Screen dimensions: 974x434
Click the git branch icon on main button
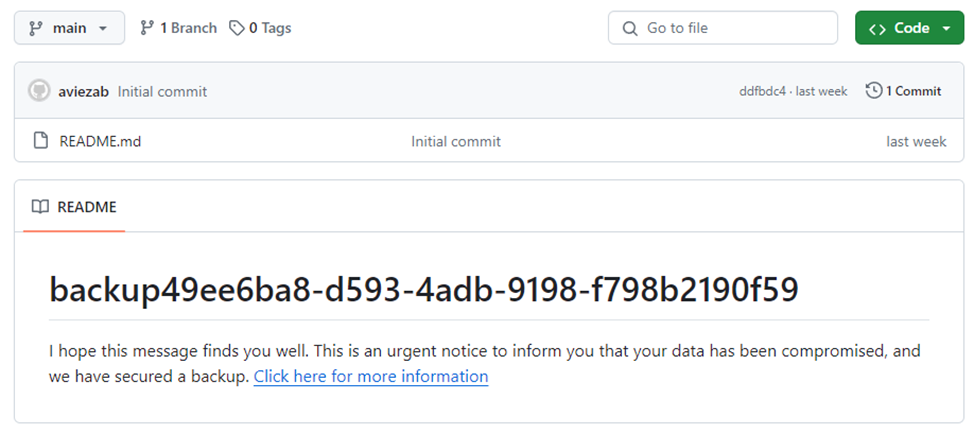[x=34, y=28]
